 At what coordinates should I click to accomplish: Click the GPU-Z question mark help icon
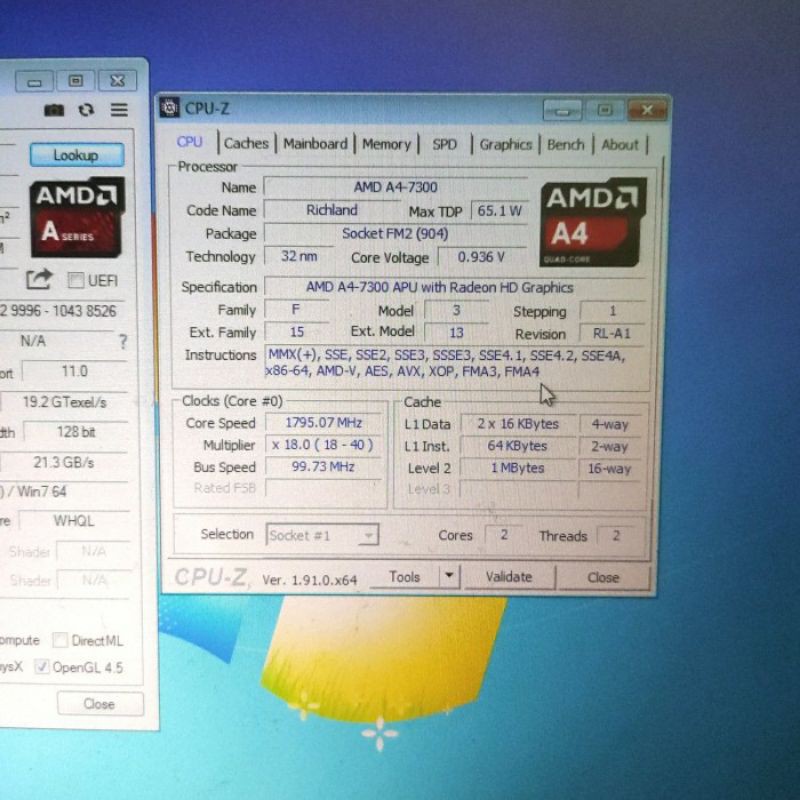click(122, 341)
